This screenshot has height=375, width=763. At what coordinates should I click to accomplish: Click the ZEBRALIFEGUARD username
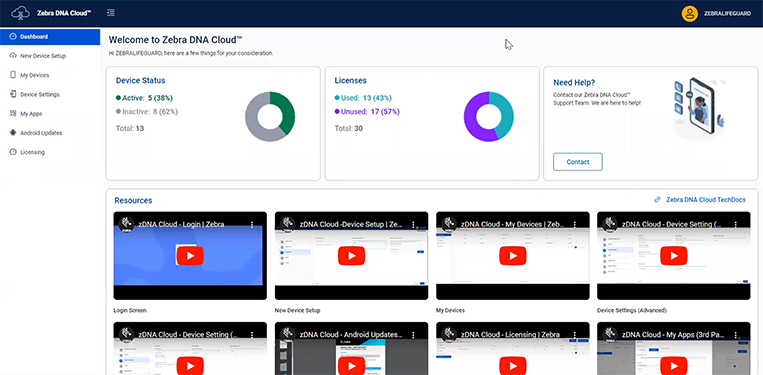tap(727, 14)
